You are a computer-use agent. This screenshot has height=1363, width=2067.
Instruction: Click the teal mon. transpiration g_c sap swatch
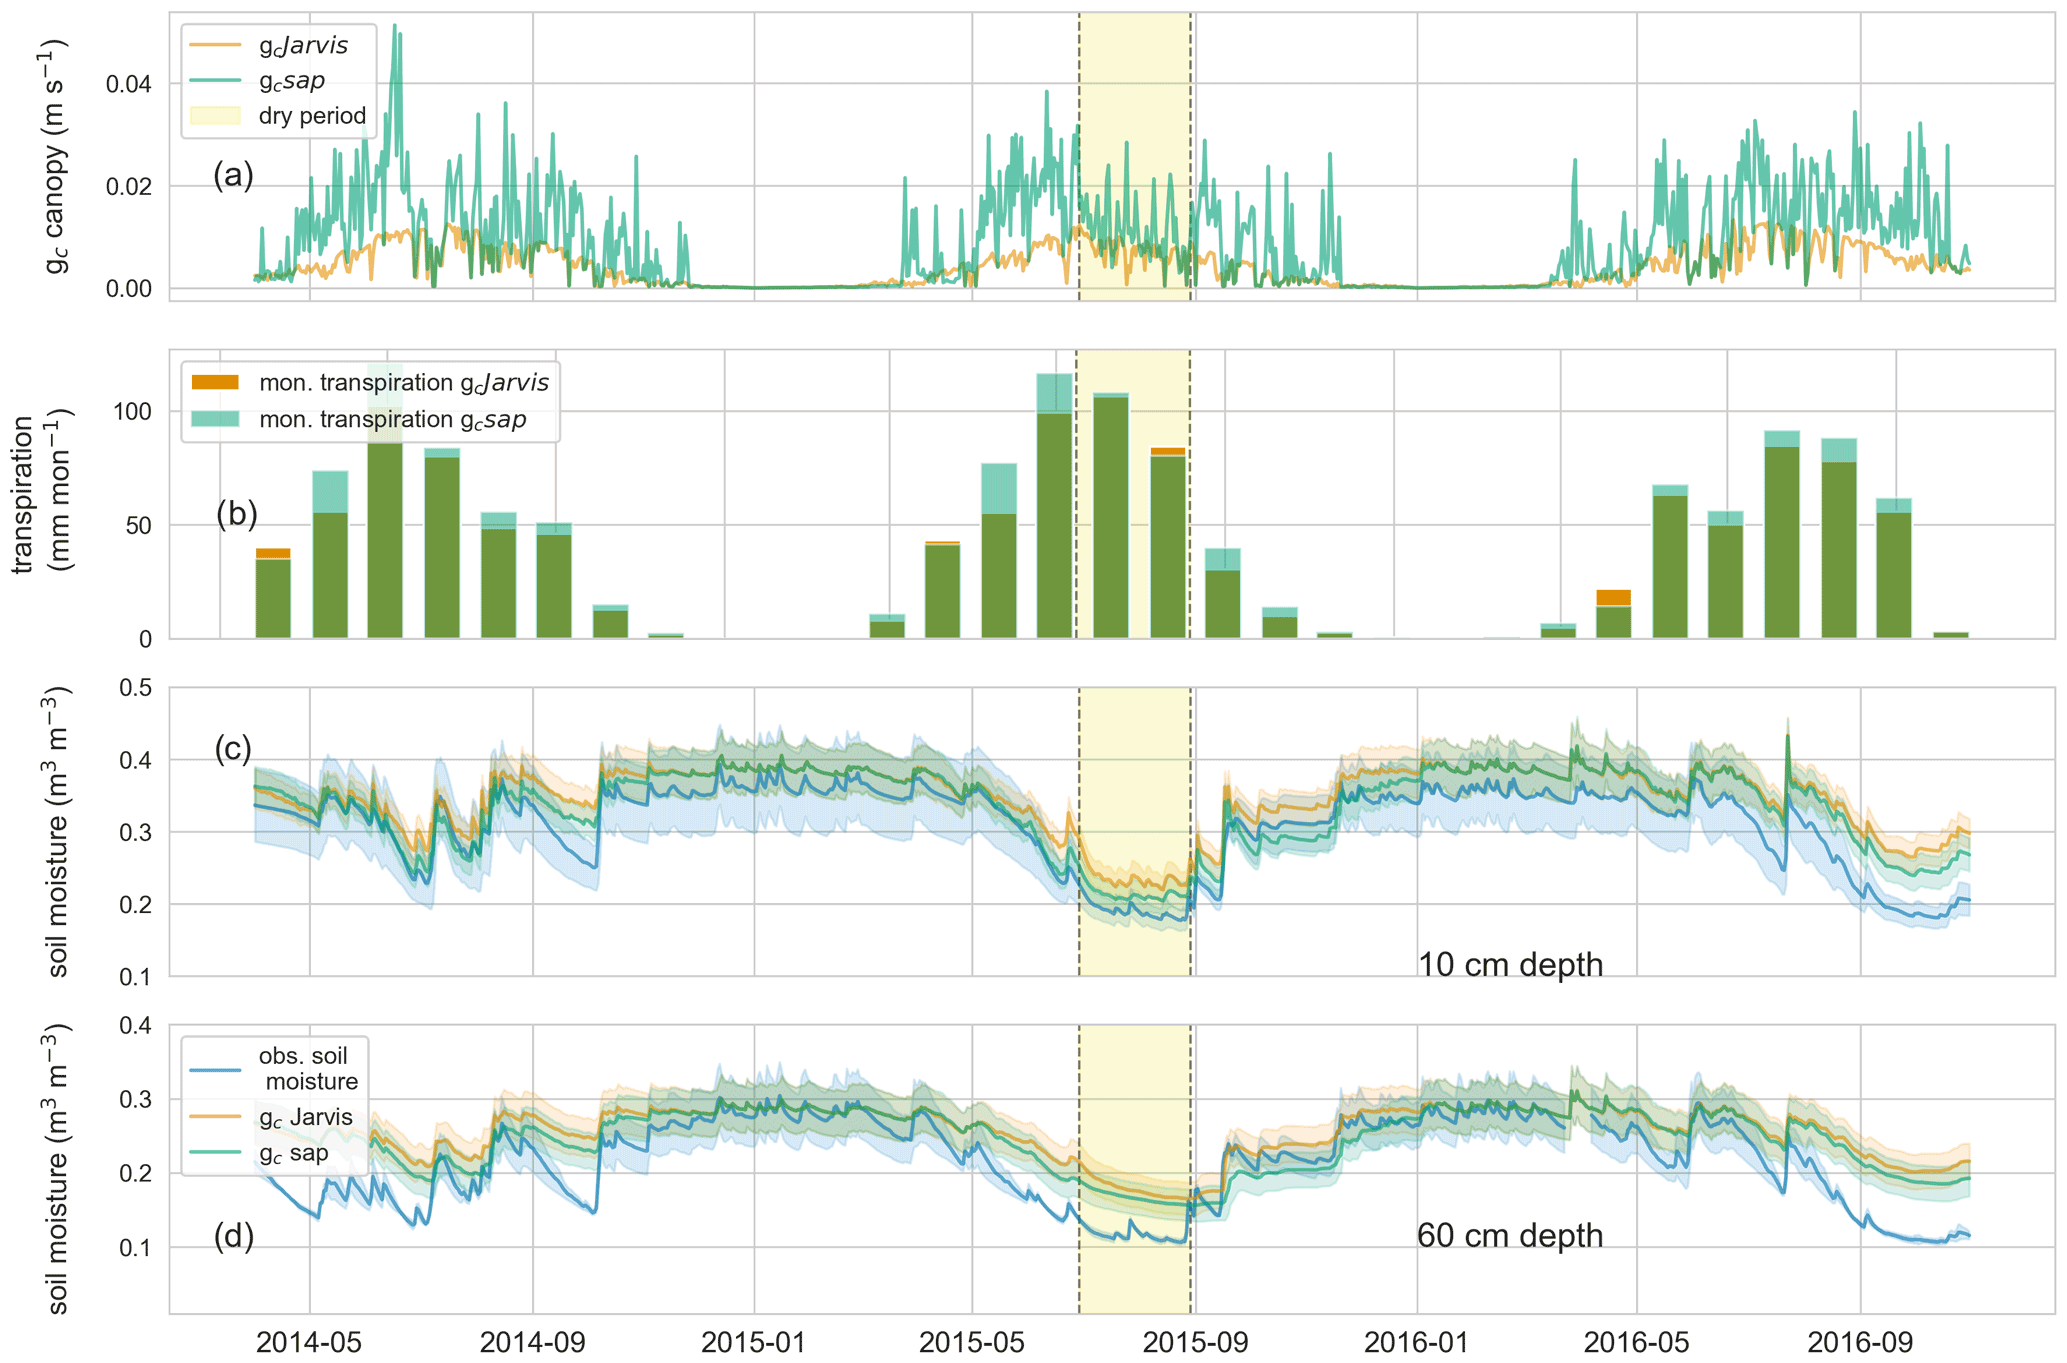point(215,419)
